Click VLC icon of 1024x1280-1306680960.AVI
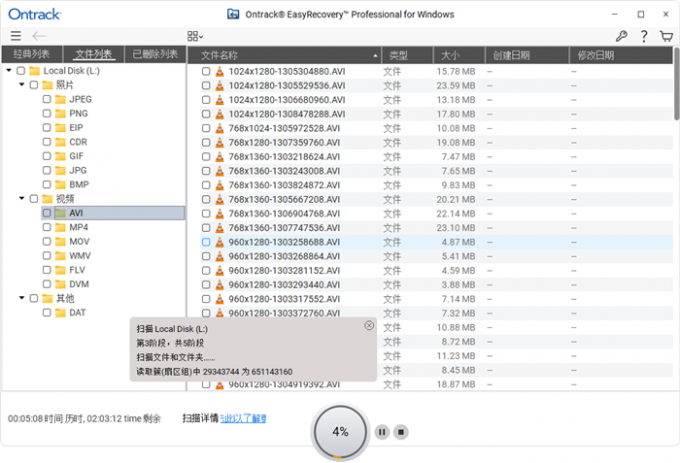Viewport: 680px width, 463px height. click(220, 100)
